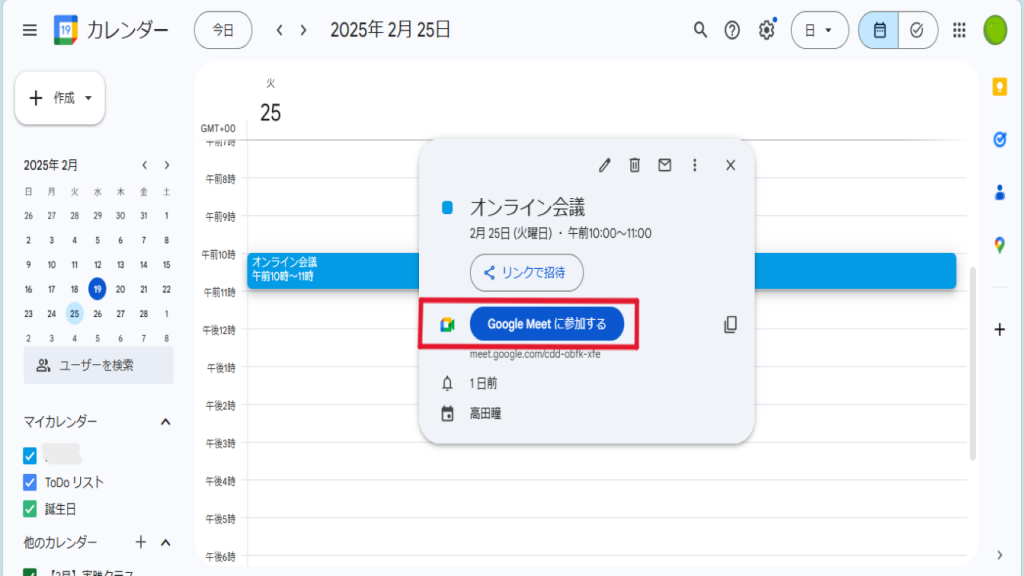
Task: Click the ユーザーを検索 field
Action: click(x=99, y=365)
